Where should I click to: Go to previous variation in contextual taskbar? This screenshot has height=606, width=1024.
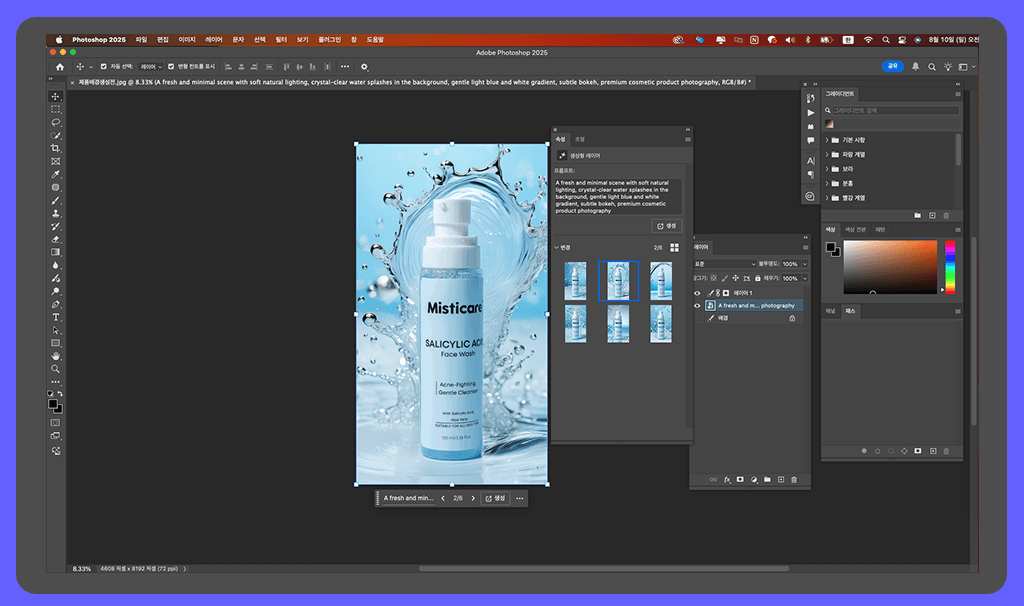click(443, 498)
